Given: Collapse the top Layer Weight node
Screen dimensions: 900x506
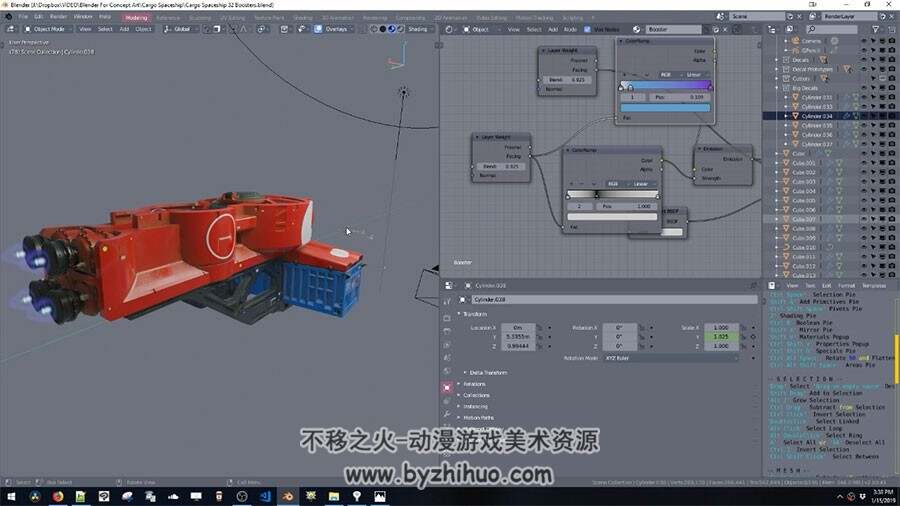Looking at the screenshot, I should point(544,50).
